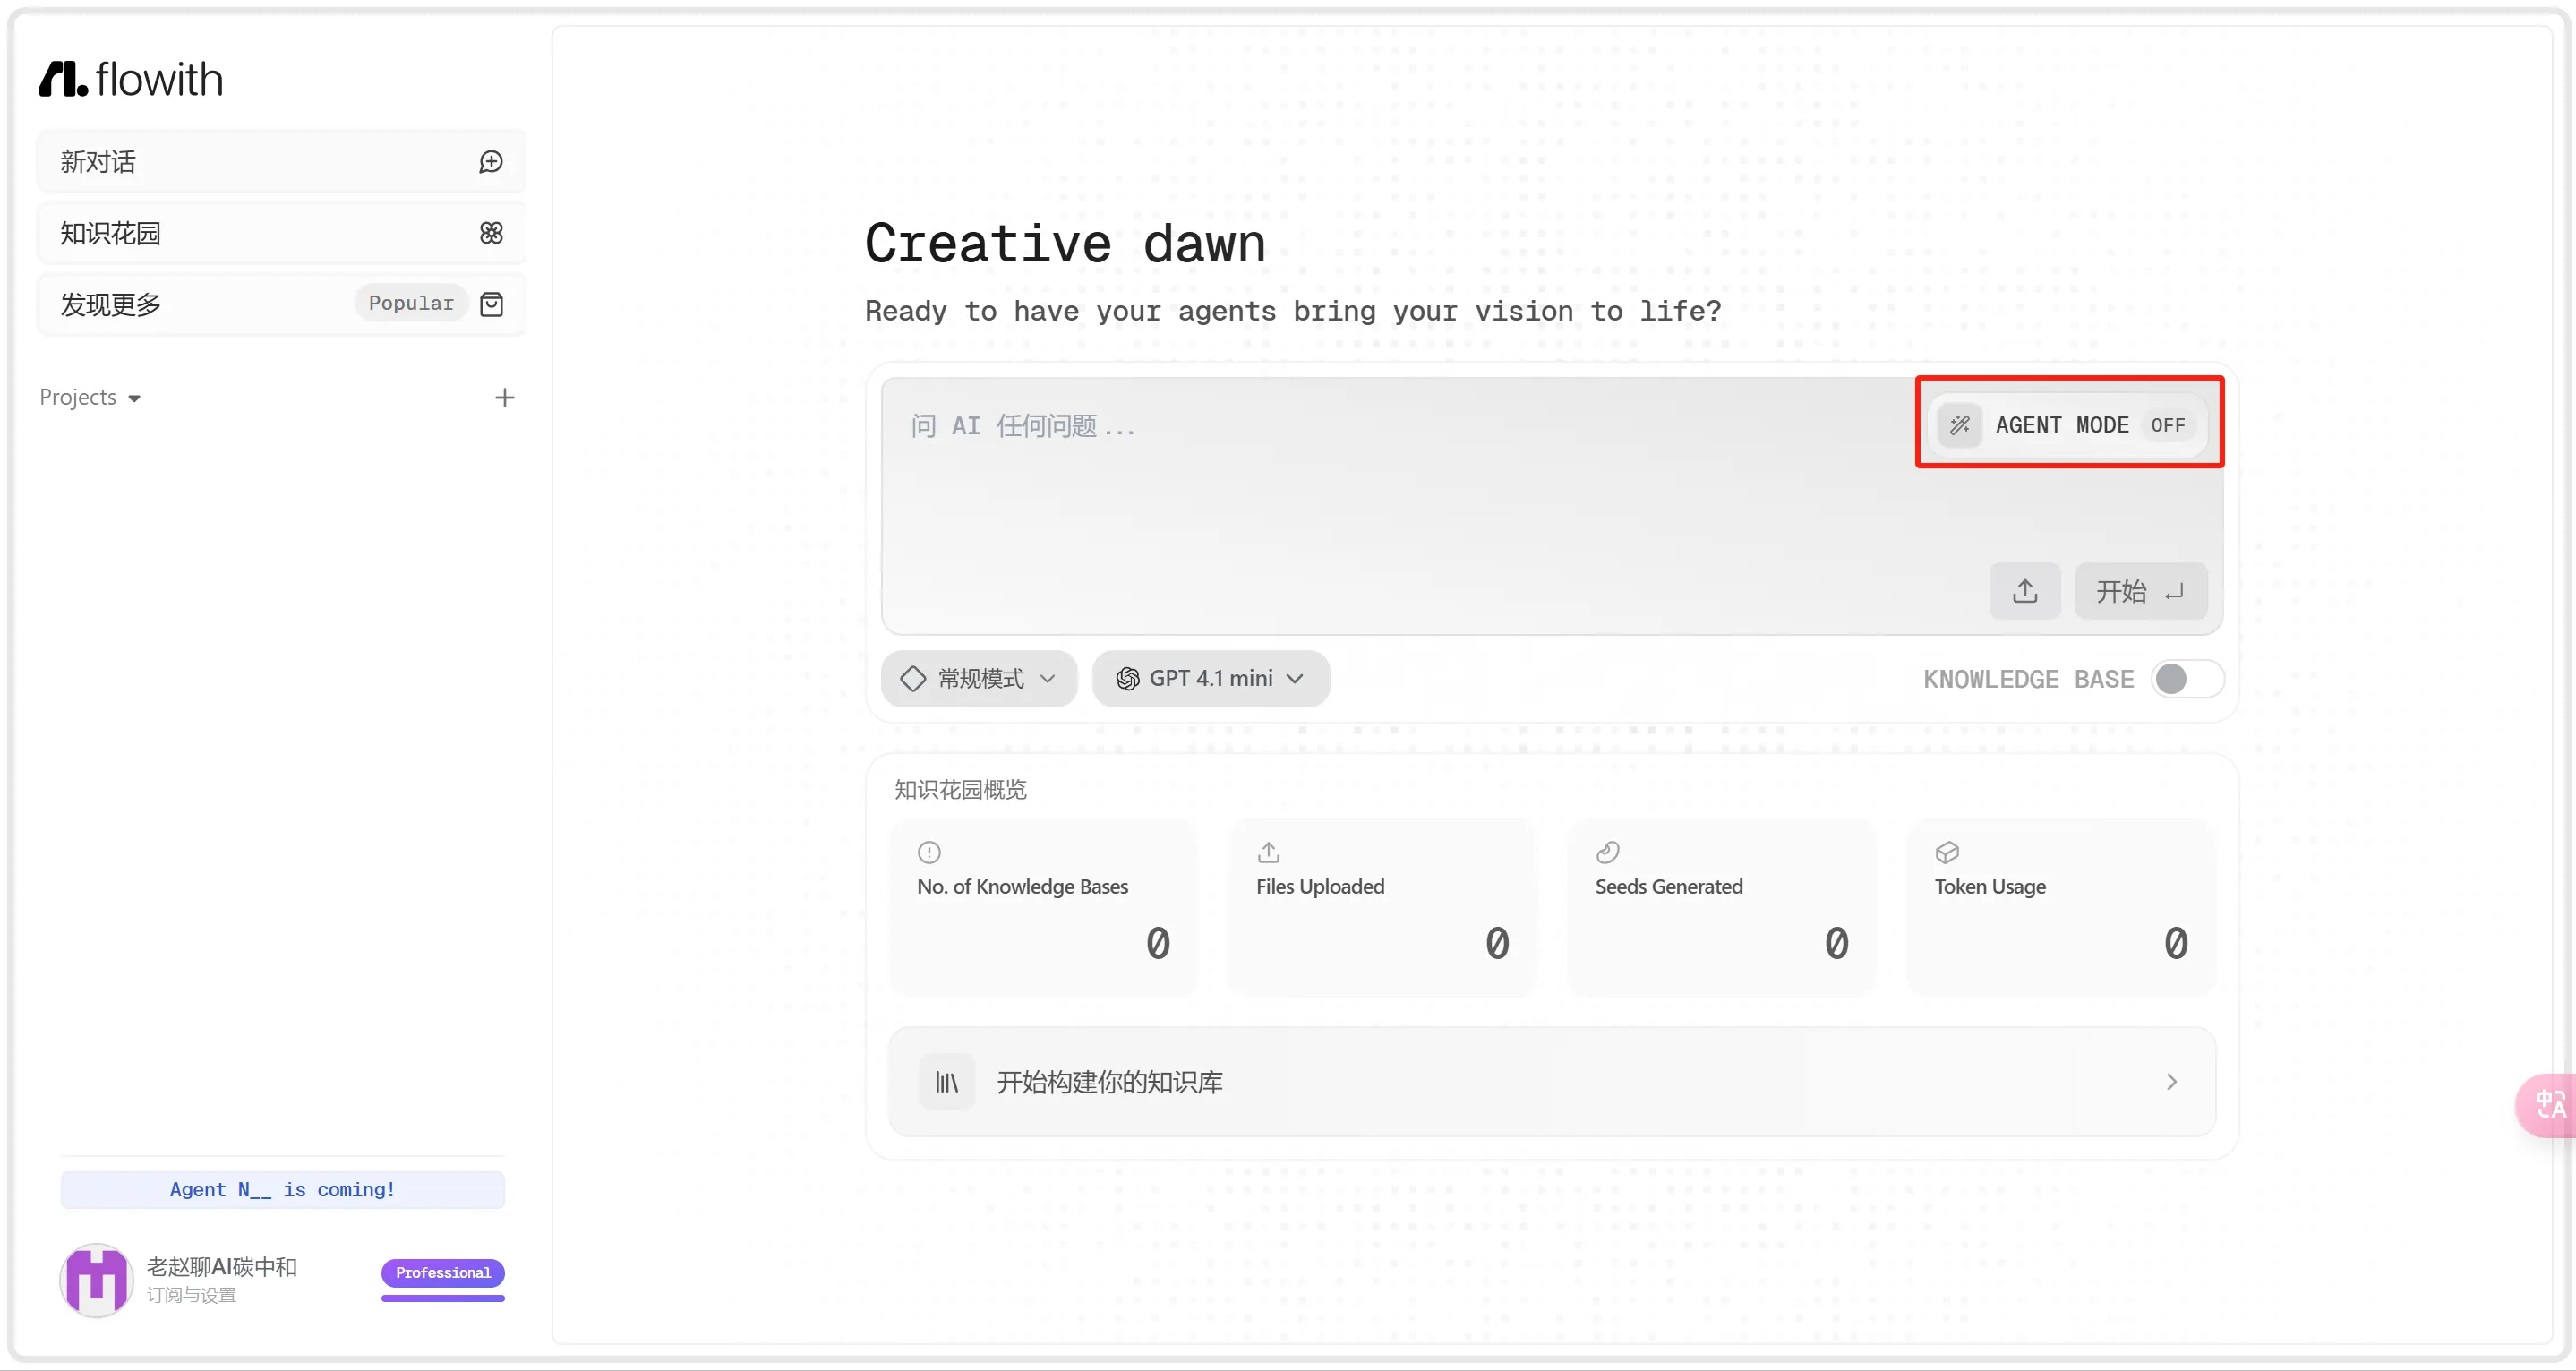2576x1371 pixels.
Task: Open the GPT 4.1 mini model dropdown
Action: pos(1210,679)
